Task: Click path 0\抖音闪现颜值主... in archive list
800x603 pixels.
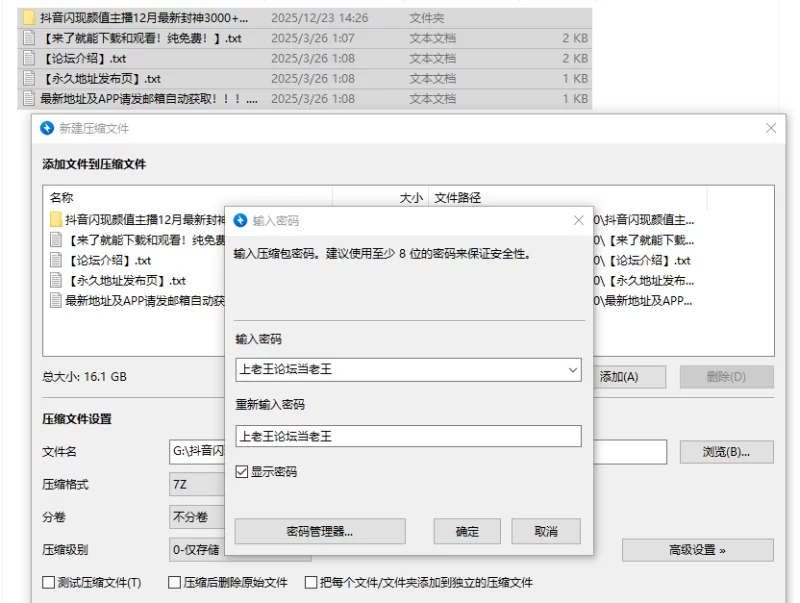Action: tap(644, 220)
